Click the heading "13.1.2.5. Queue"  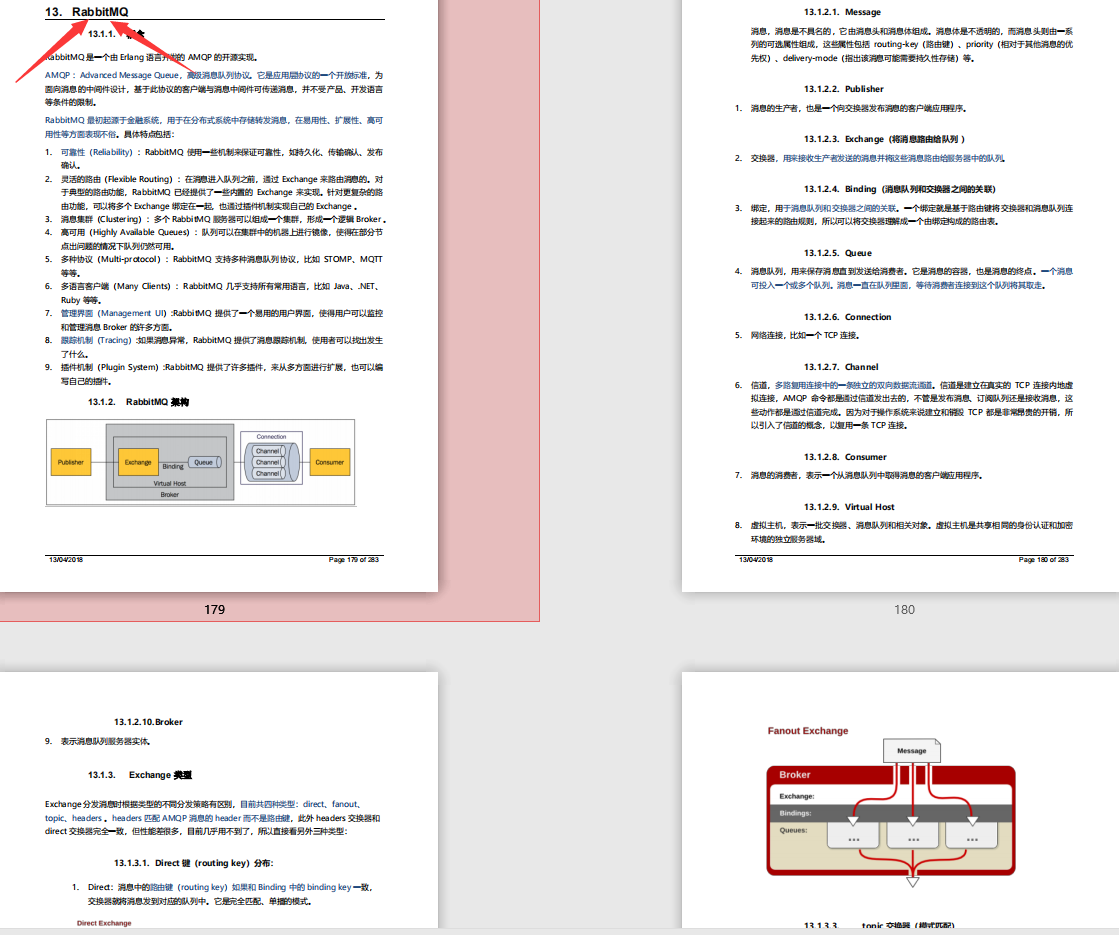838,253
